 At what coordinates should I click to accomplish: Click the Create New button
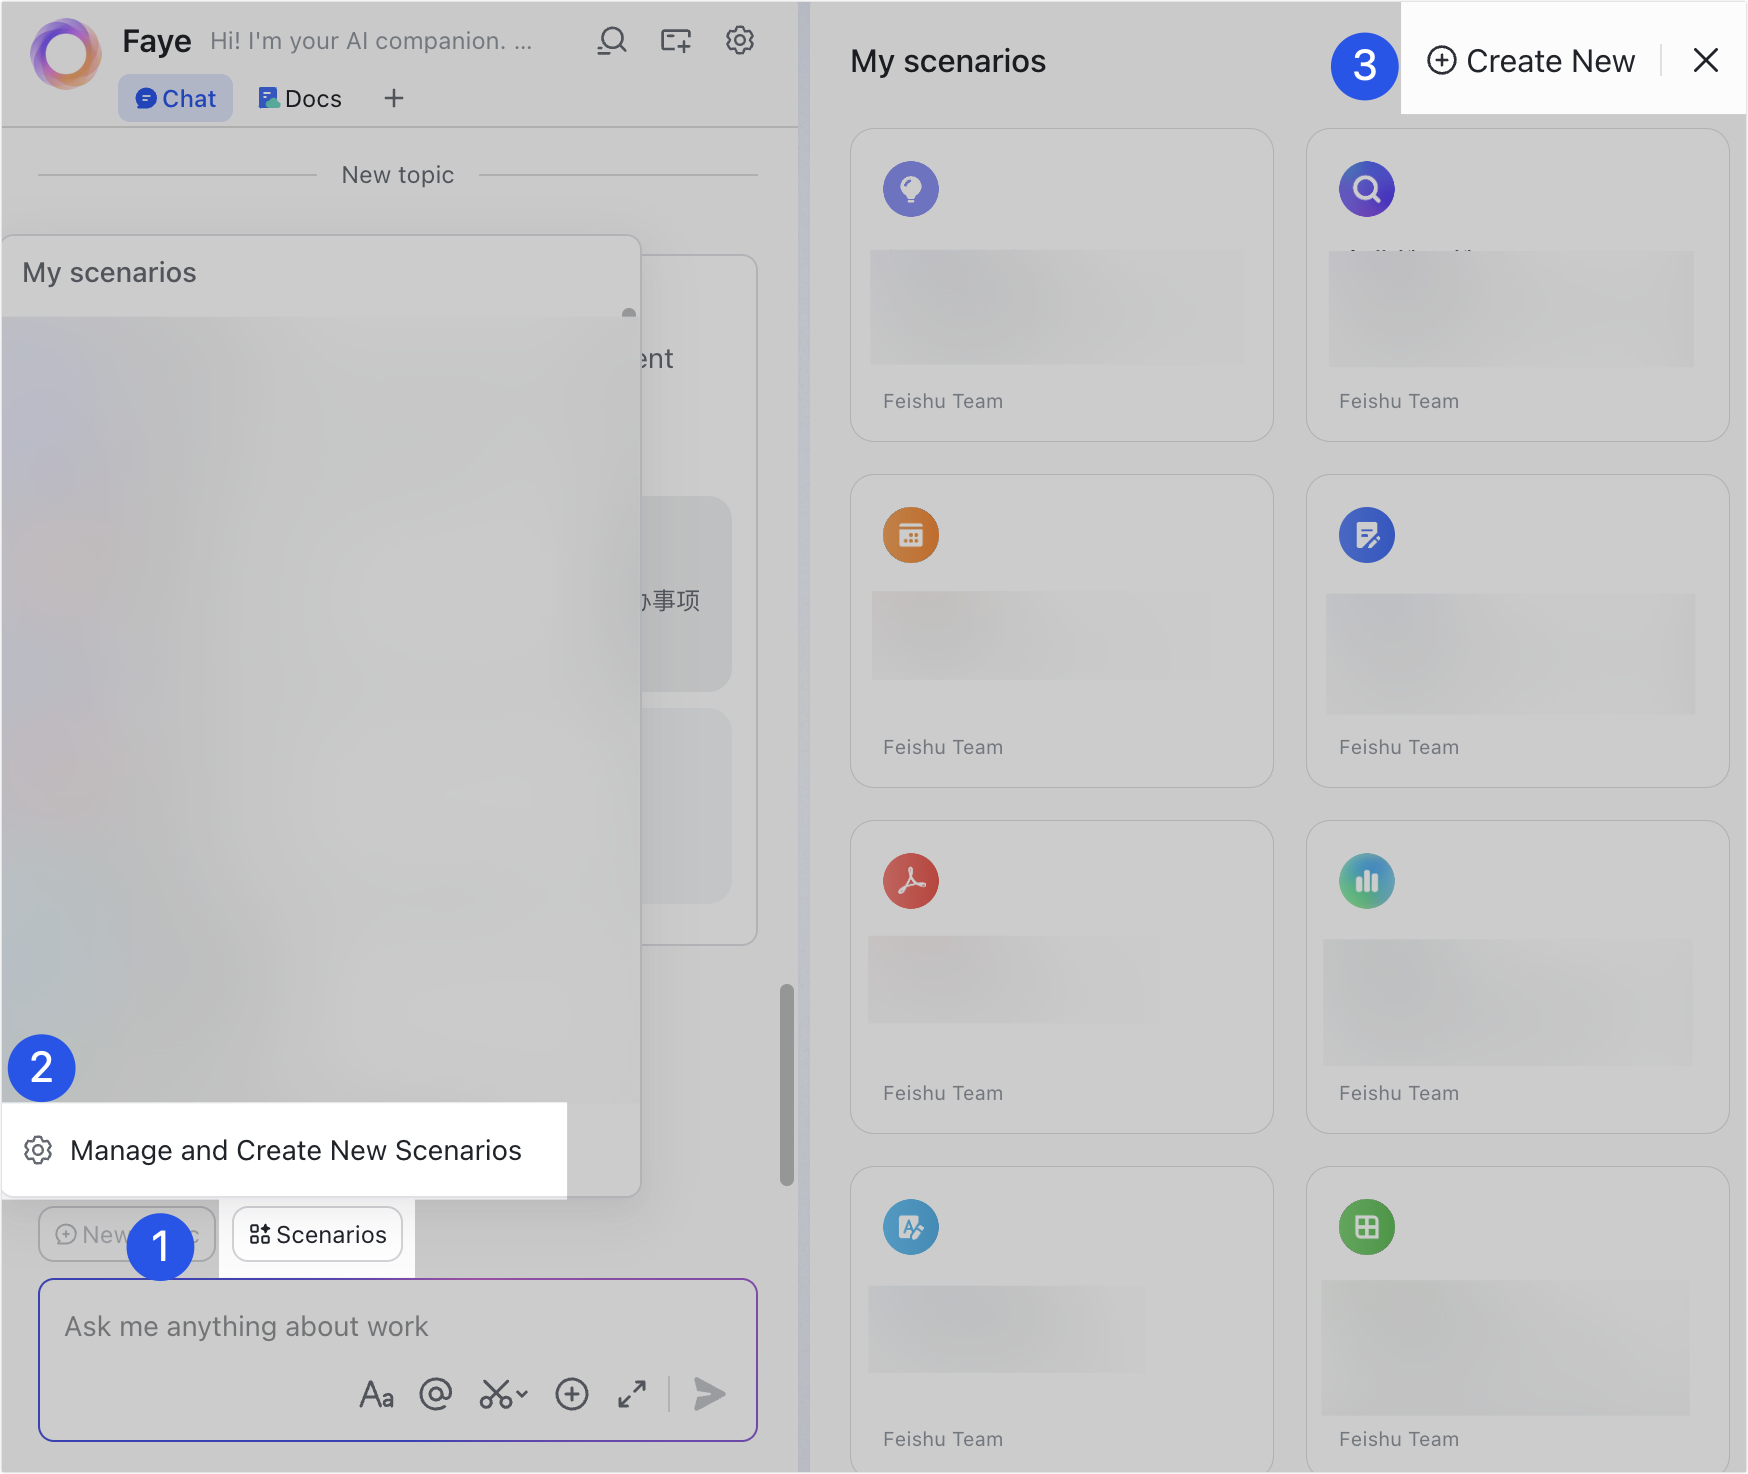[x=1531, y=60]
